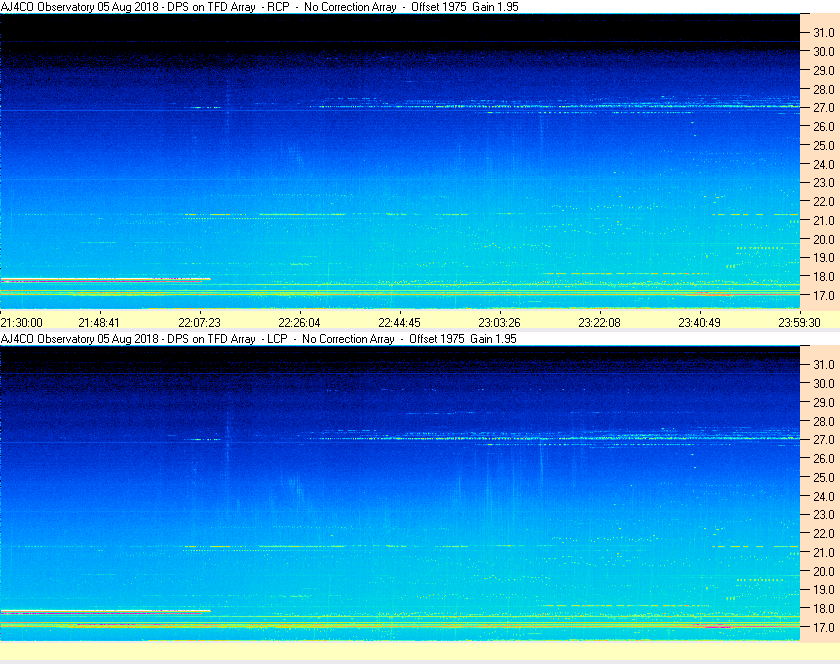Click the 31.0 frequency label on LCP axis

[824, 364]
